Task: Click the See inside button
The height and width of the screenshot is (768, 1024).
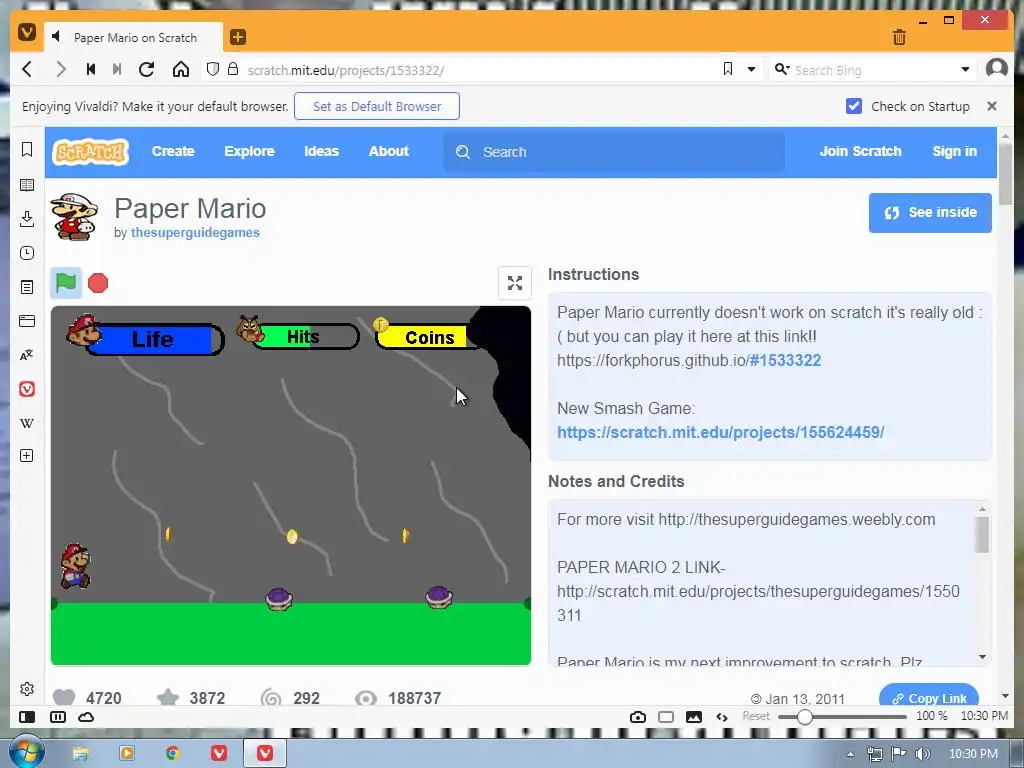Action: [x=930, y=212]
